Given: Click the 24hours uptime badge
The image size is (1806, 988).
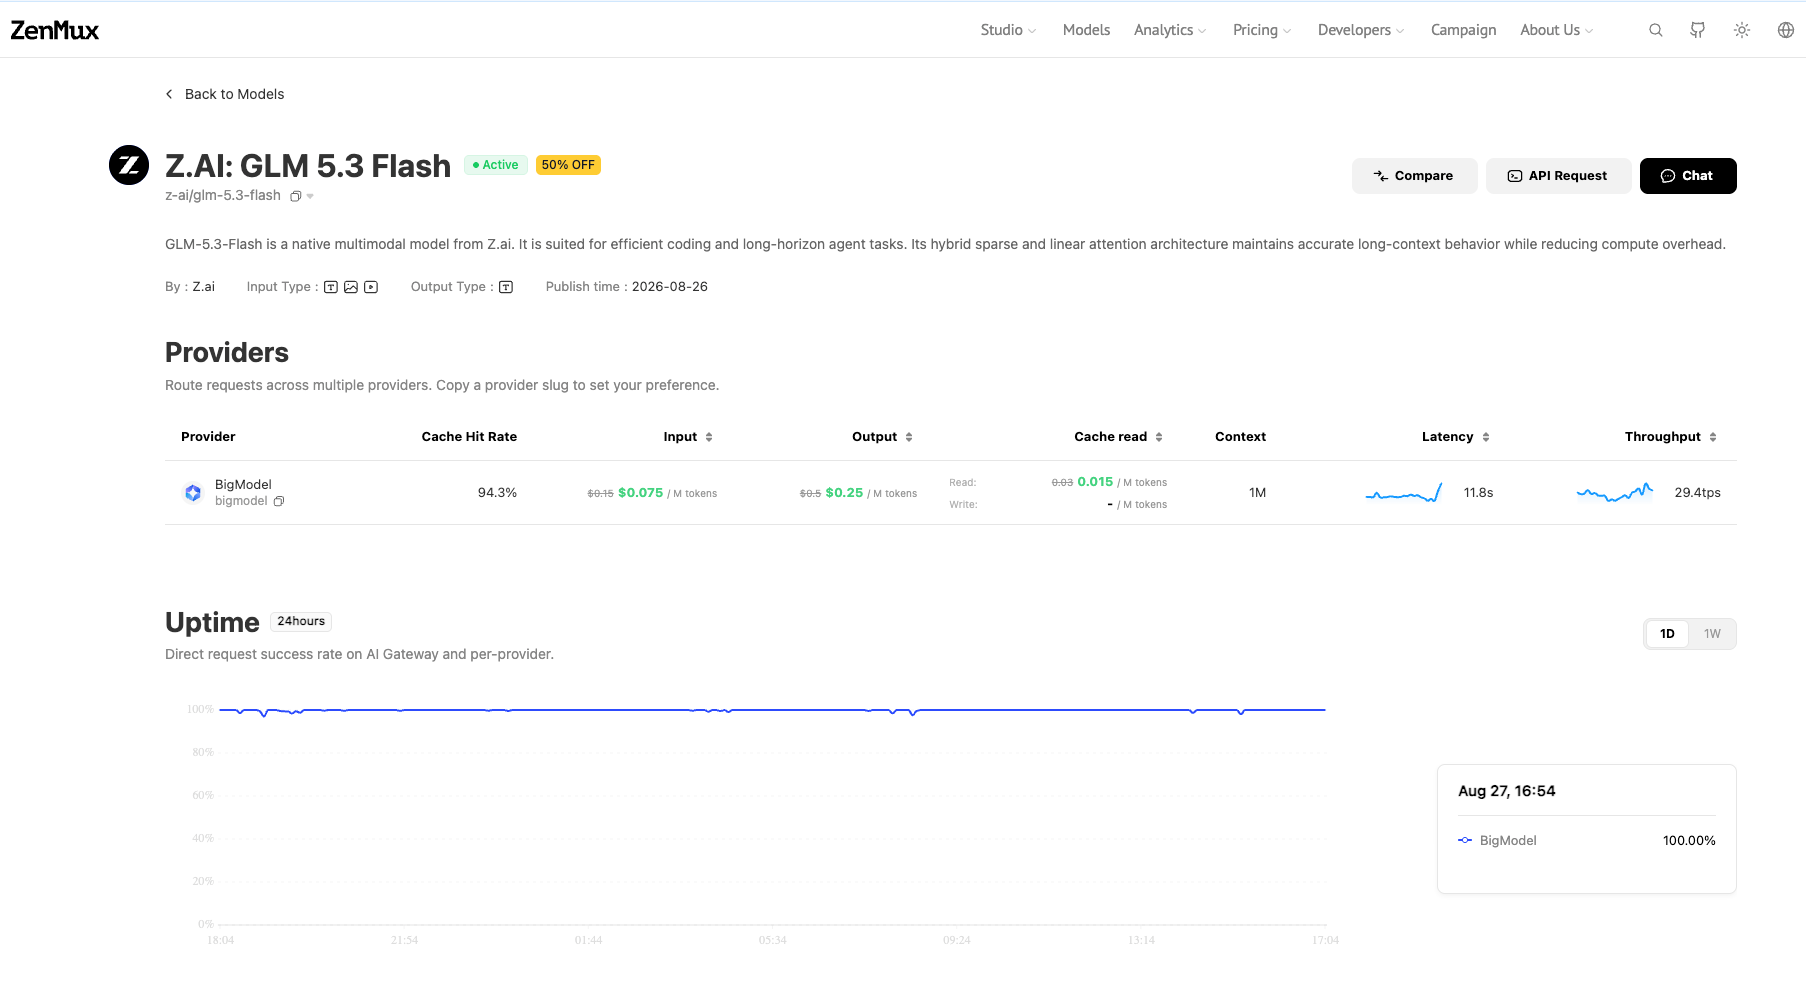Looking at the screenshot, I should pyautogui.click(x=301, y=621).
